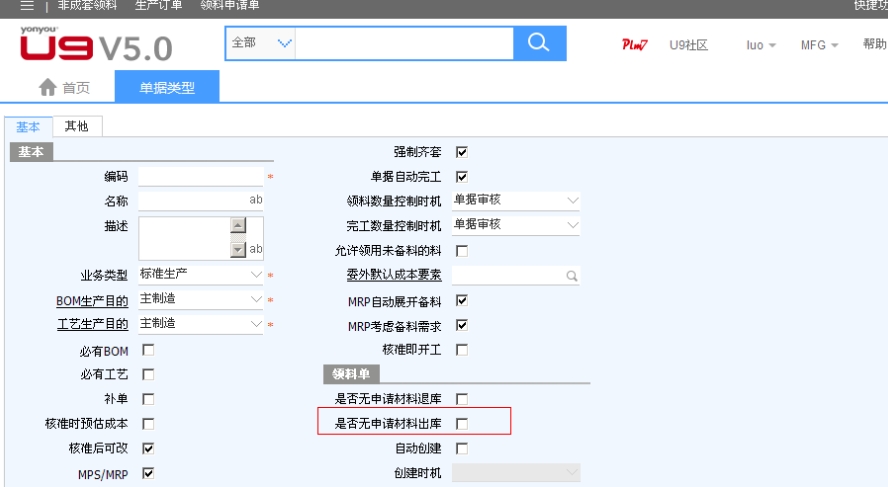The width and height of the screenshot is (888, 487).
Task: Check the 必有工艺 checkbox
Action: pos(148,374)
